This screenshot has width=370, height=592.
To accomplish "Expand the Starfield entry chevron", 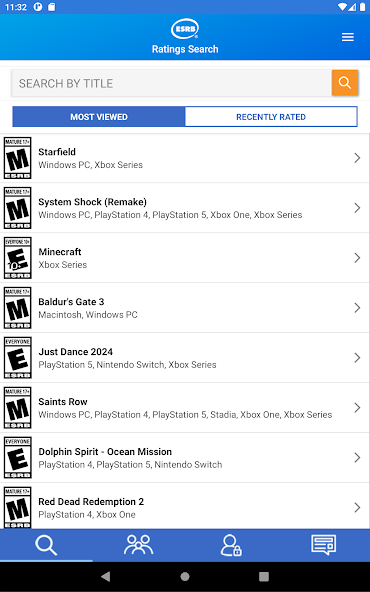I will pos(357,158).
